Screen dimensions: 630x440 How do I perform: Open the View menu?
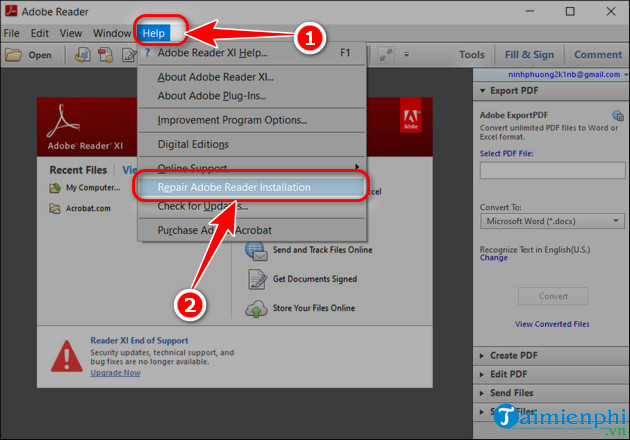click(x=71, y=33)
